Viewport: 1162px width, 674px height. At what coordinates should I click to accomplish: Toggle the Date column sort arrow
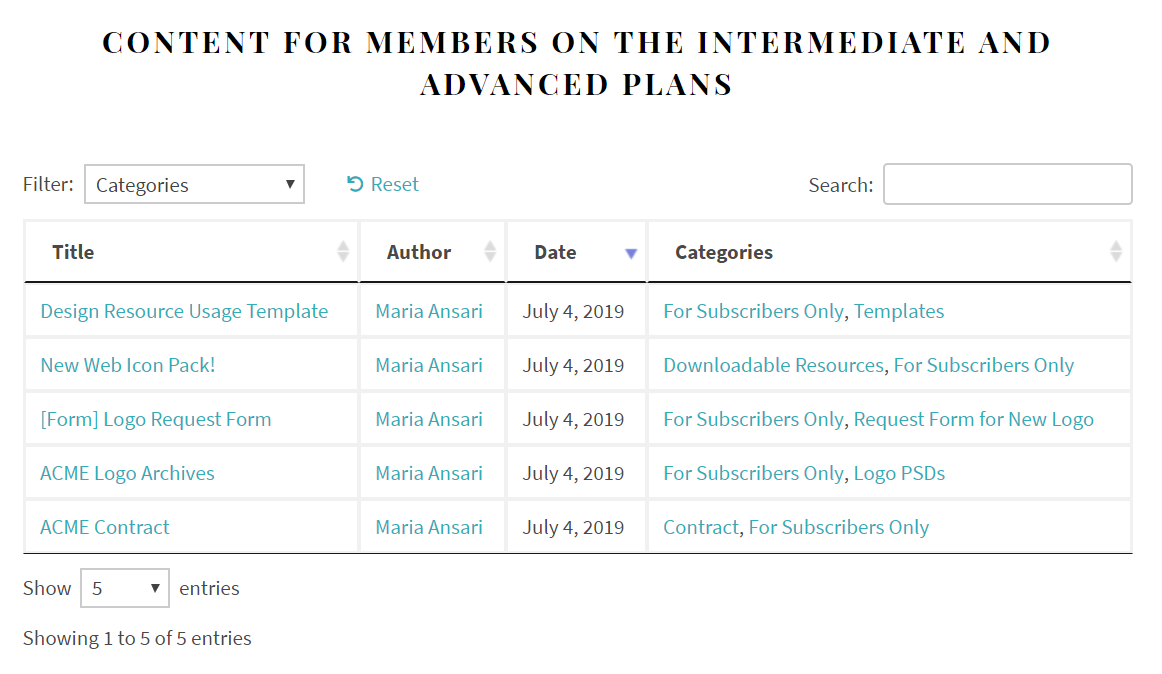coord(631,254)
